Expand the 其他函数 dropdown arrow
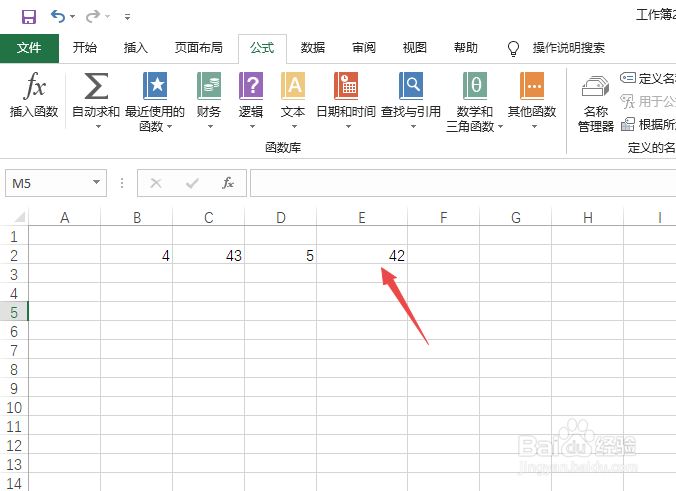The width and height of the screenshot is (676, 491). pos(534,126)
